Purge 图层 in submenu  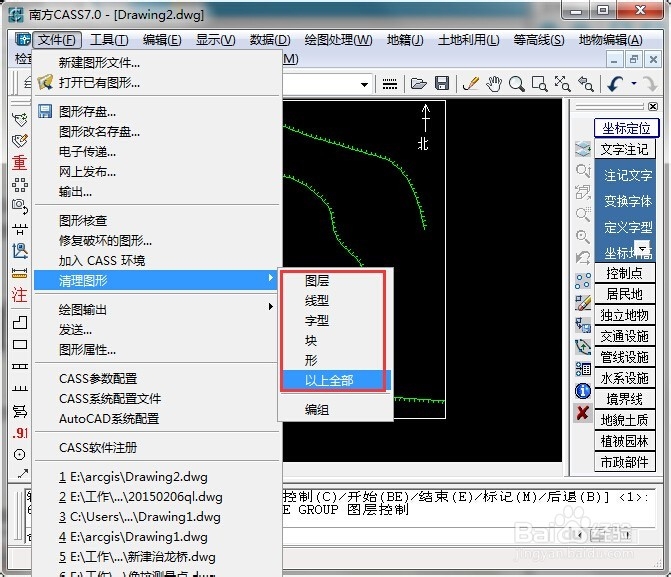[336, 281]
